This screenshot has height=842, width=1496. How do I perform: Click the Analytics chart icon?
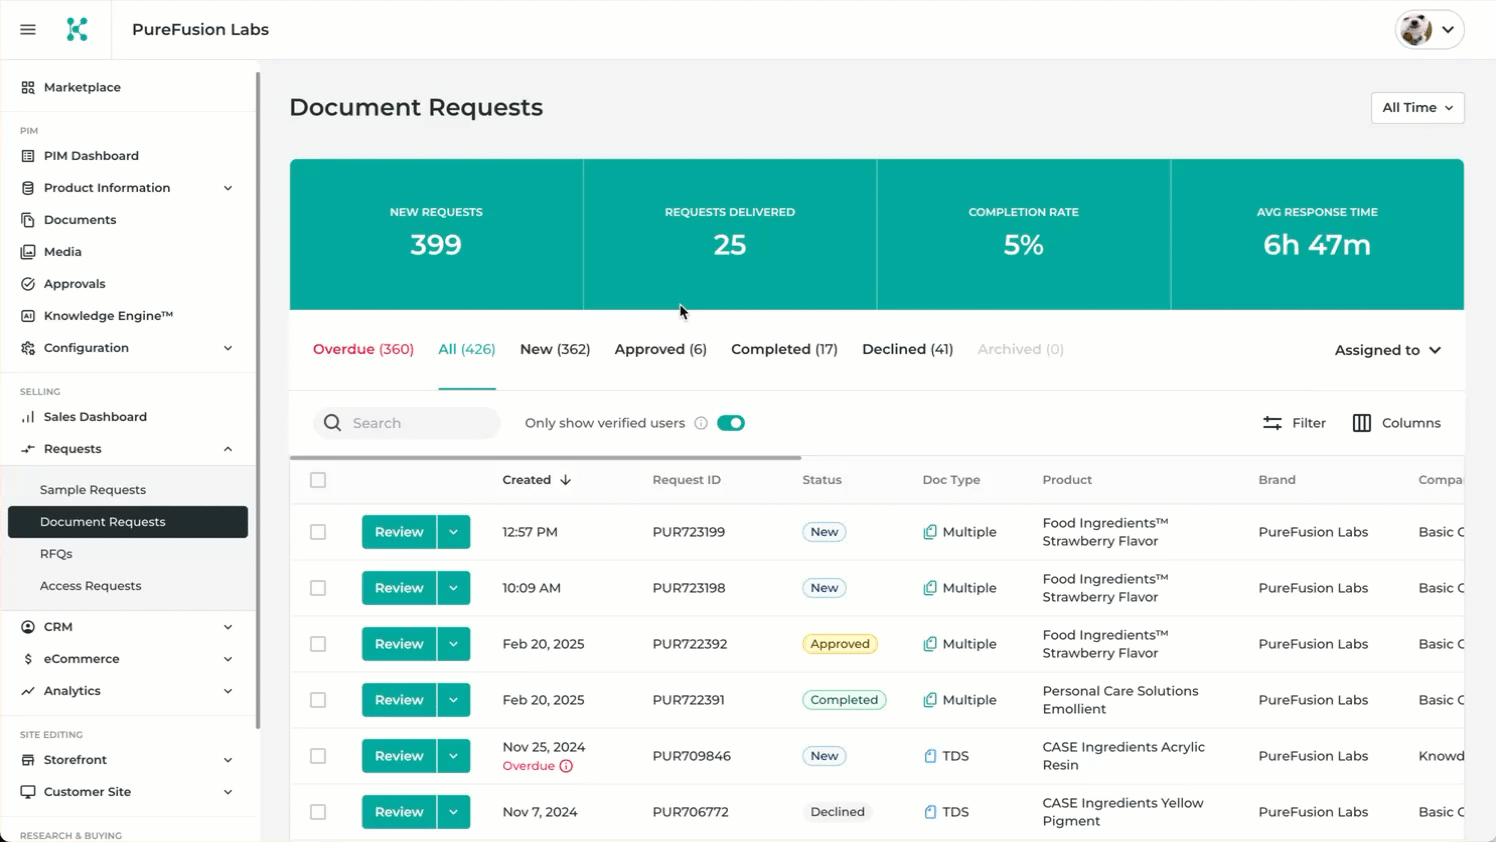click(28, 691)
